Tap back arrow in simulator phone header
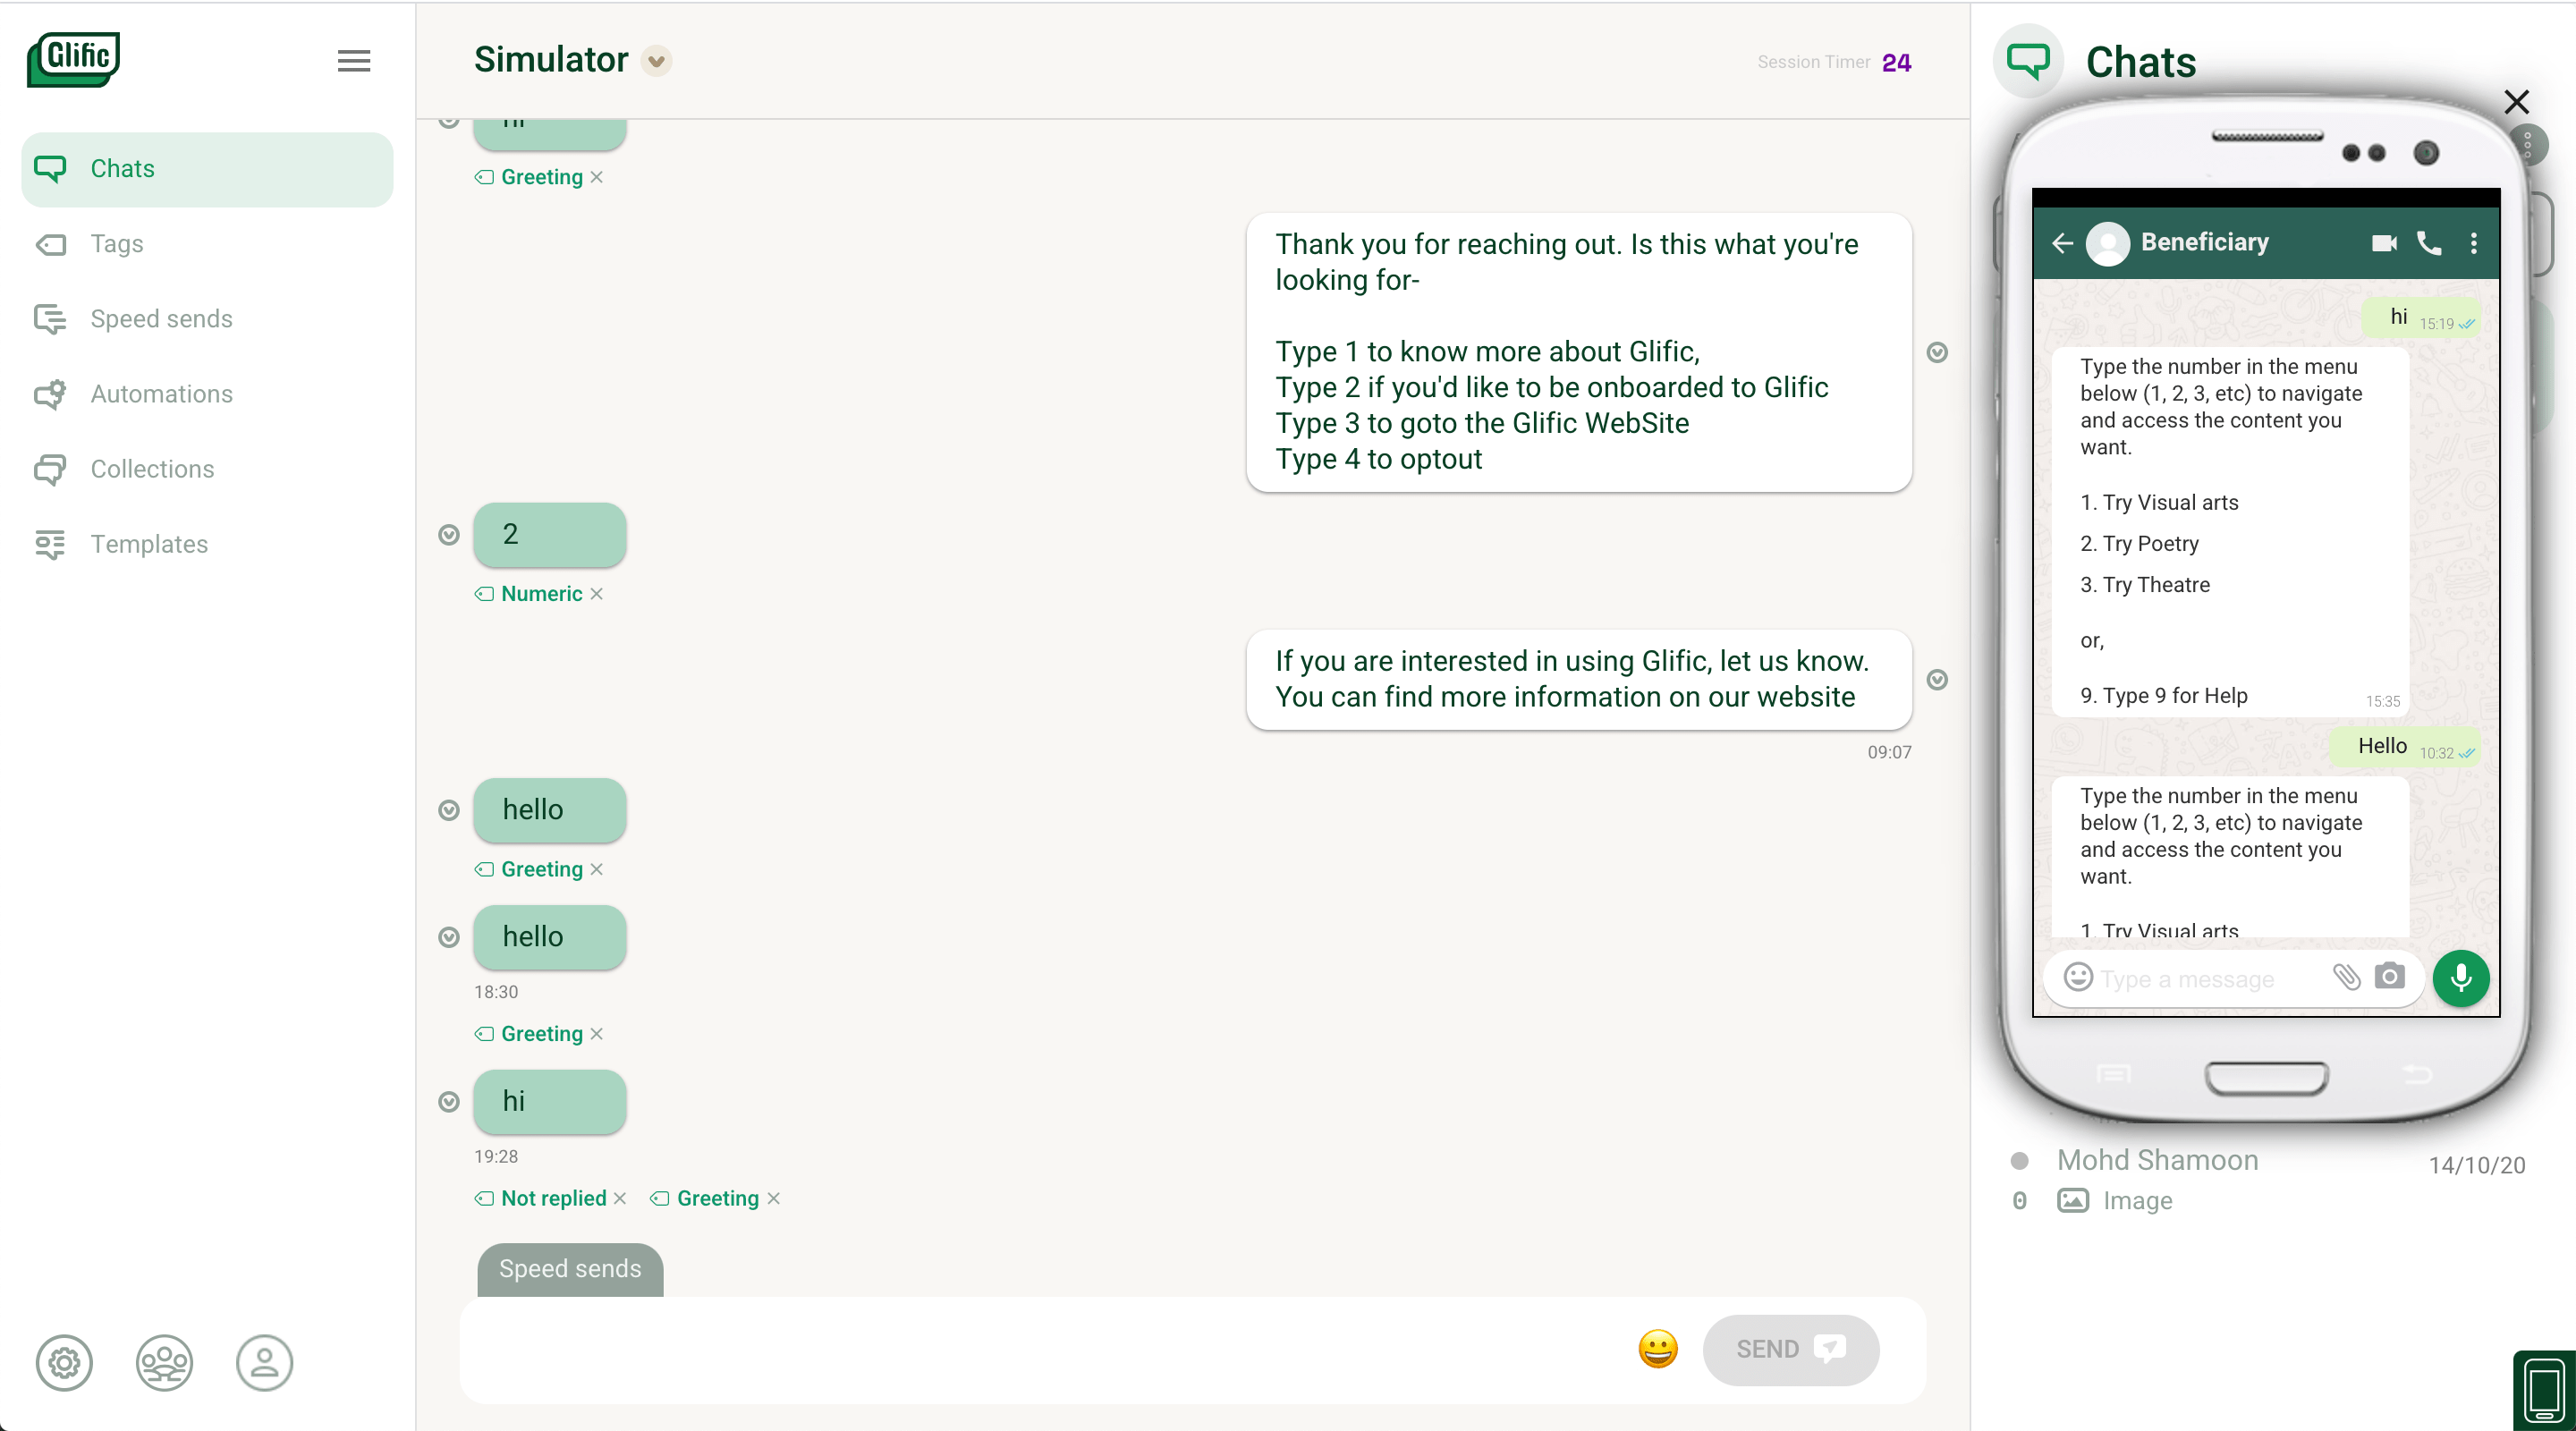Viewport: 2576px width, 1431px height. pos(2062,243)
